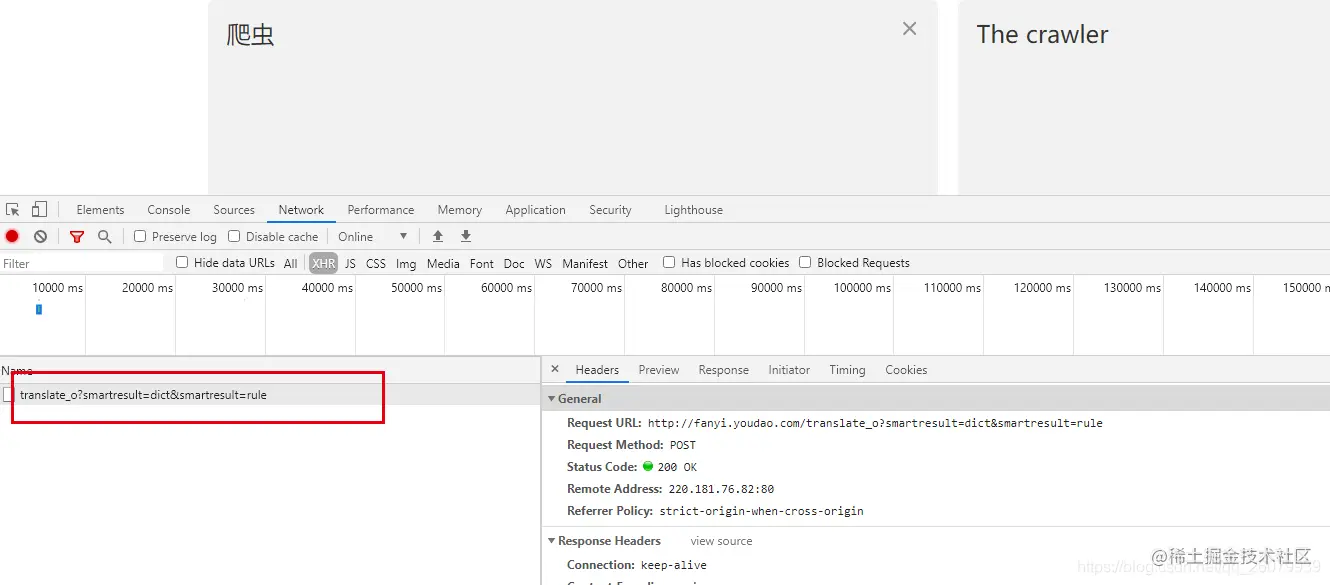
Task: Filter requests by Media type
Action: pyautogui.click(x=443, y=264)
